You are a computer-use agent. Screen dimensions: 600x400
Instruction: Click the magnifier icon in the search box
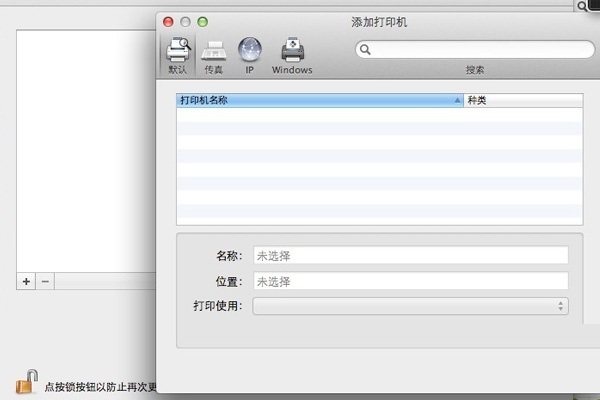coord(367,49)
